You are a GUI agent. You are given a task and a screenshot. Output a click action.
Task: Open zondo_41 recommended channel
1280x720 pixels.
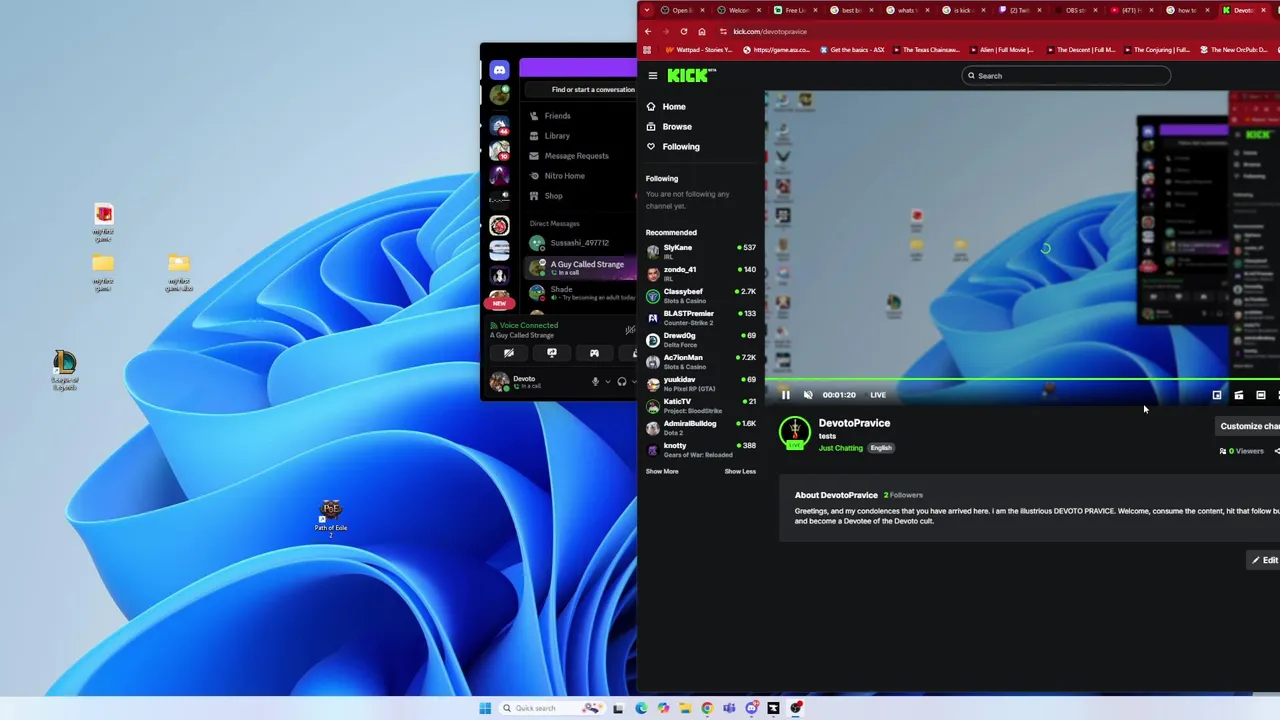point(700,273)
